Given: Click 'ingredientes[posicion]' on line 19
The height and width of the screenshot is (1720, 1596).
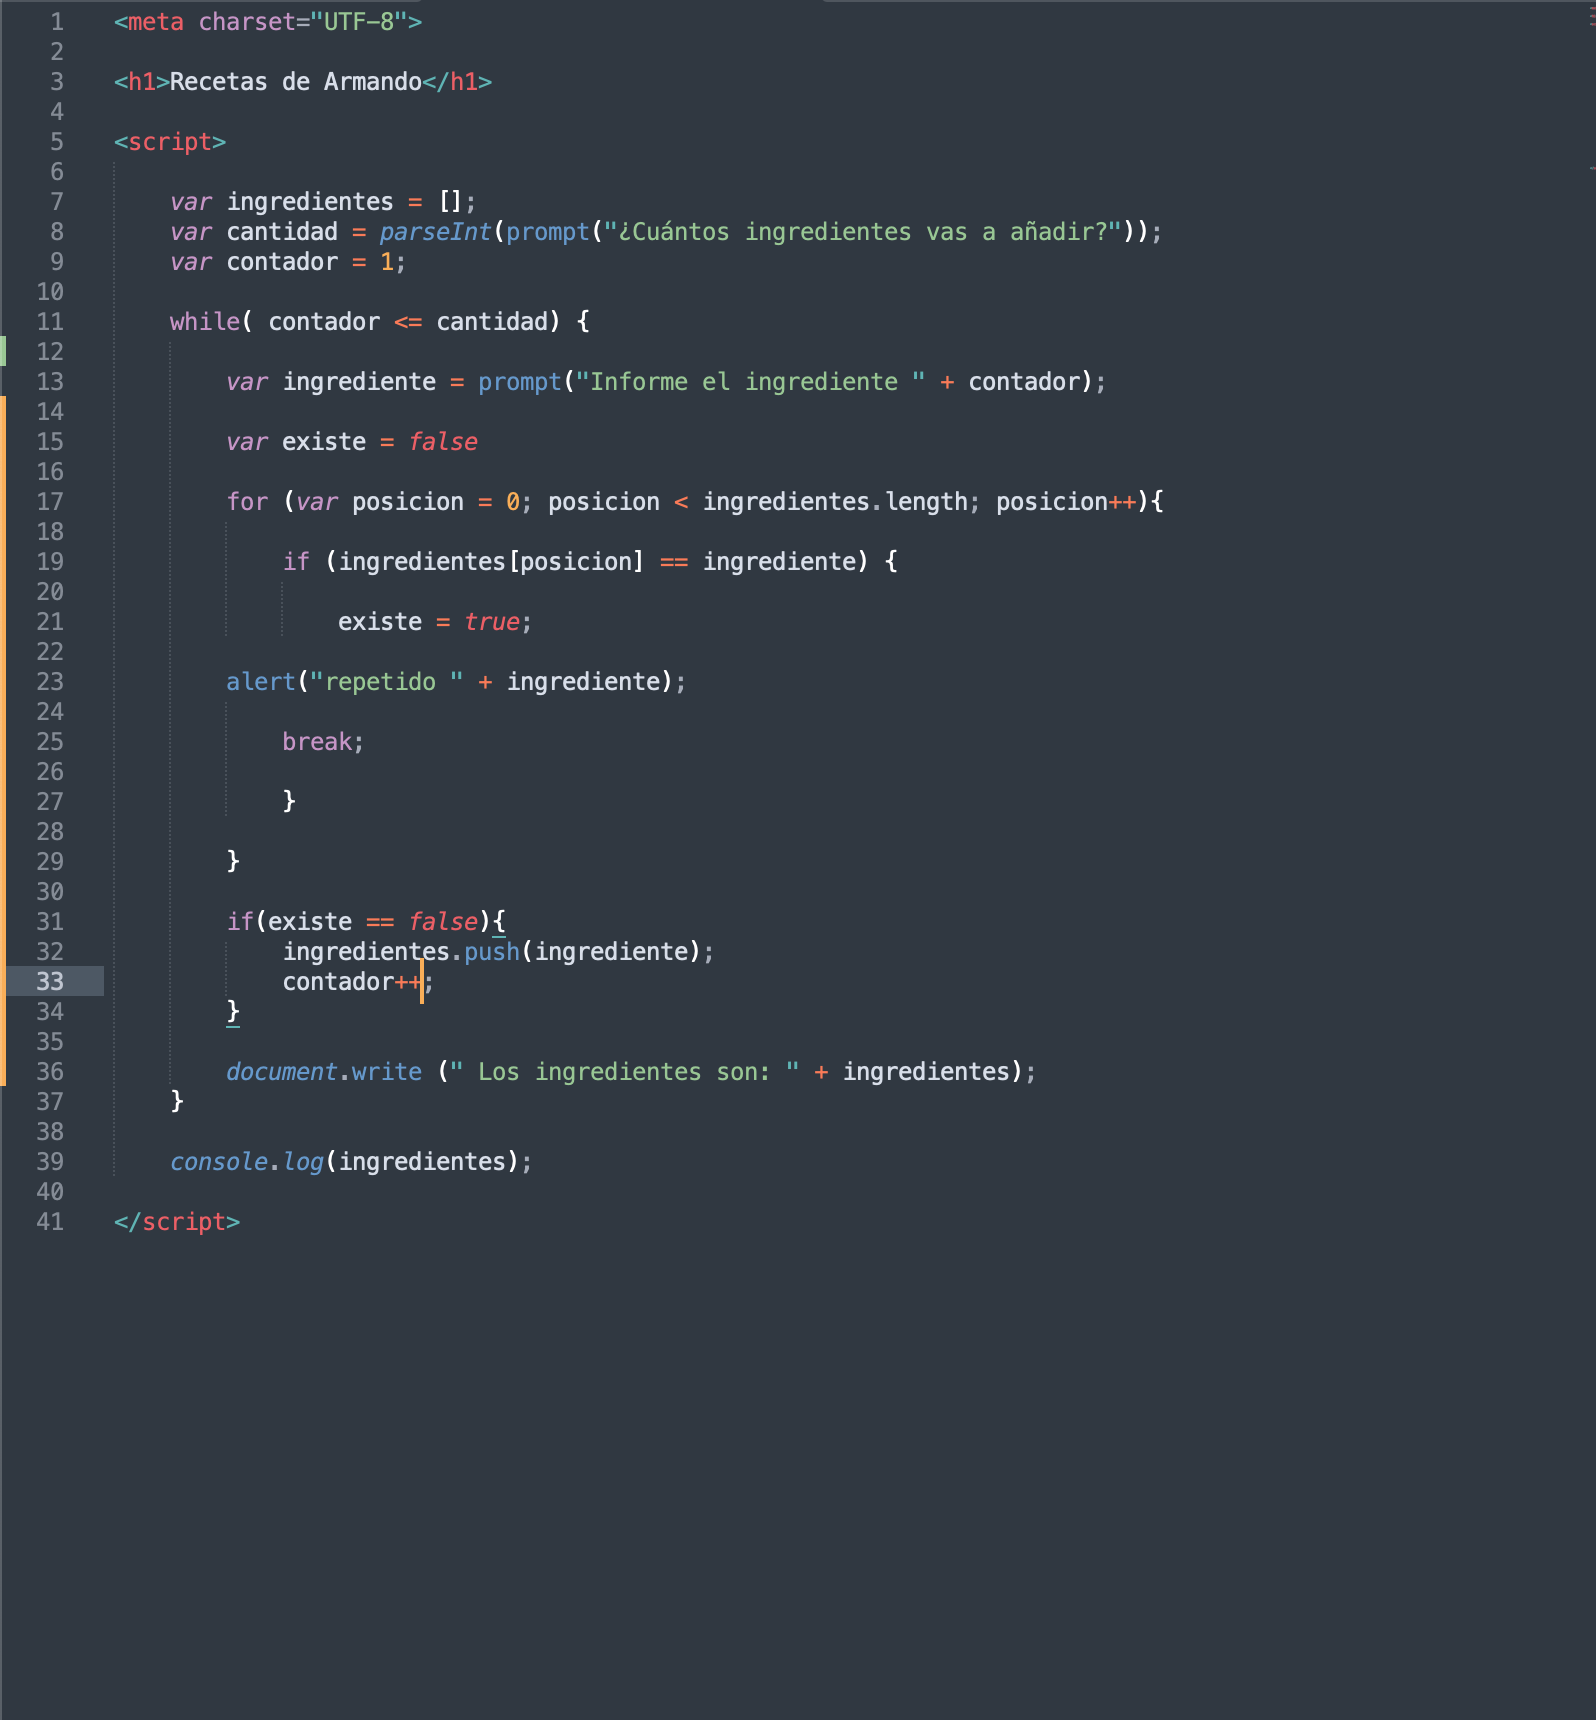Looking at the screenshot, I should pyautogui.click(x=491, y=562).
